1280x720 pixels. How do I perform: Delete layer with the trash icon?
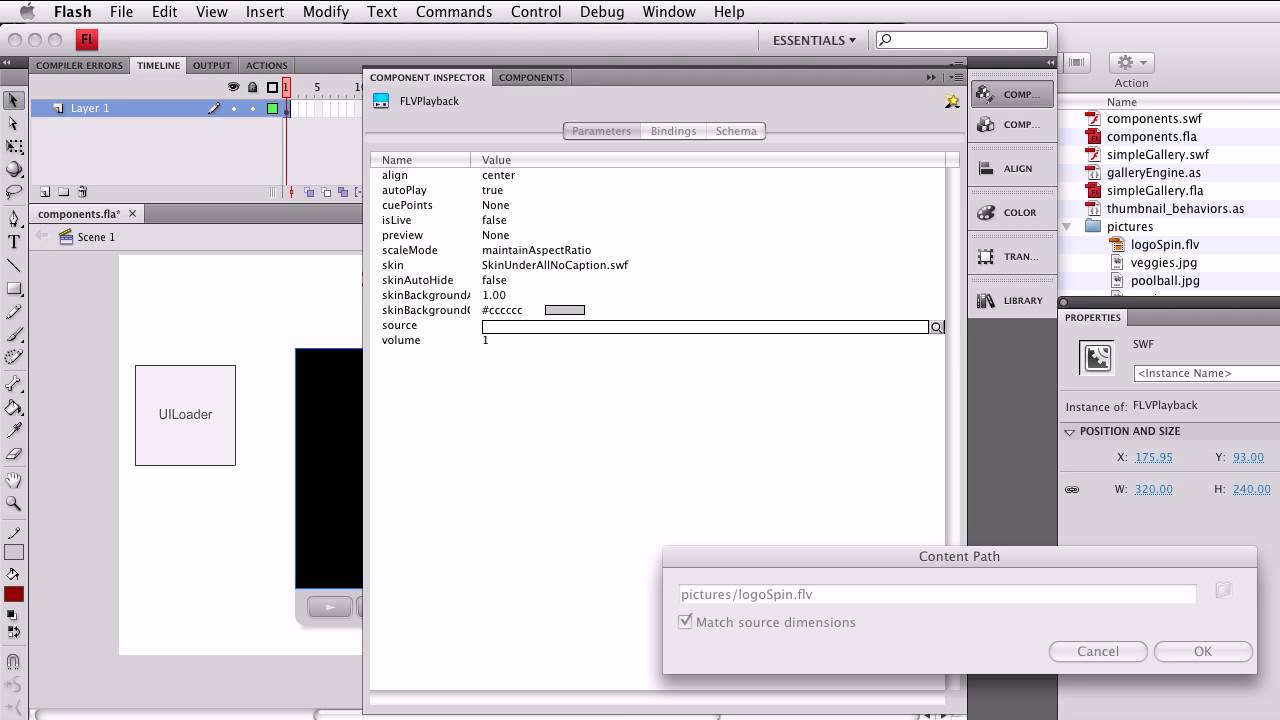click(83, 192)
